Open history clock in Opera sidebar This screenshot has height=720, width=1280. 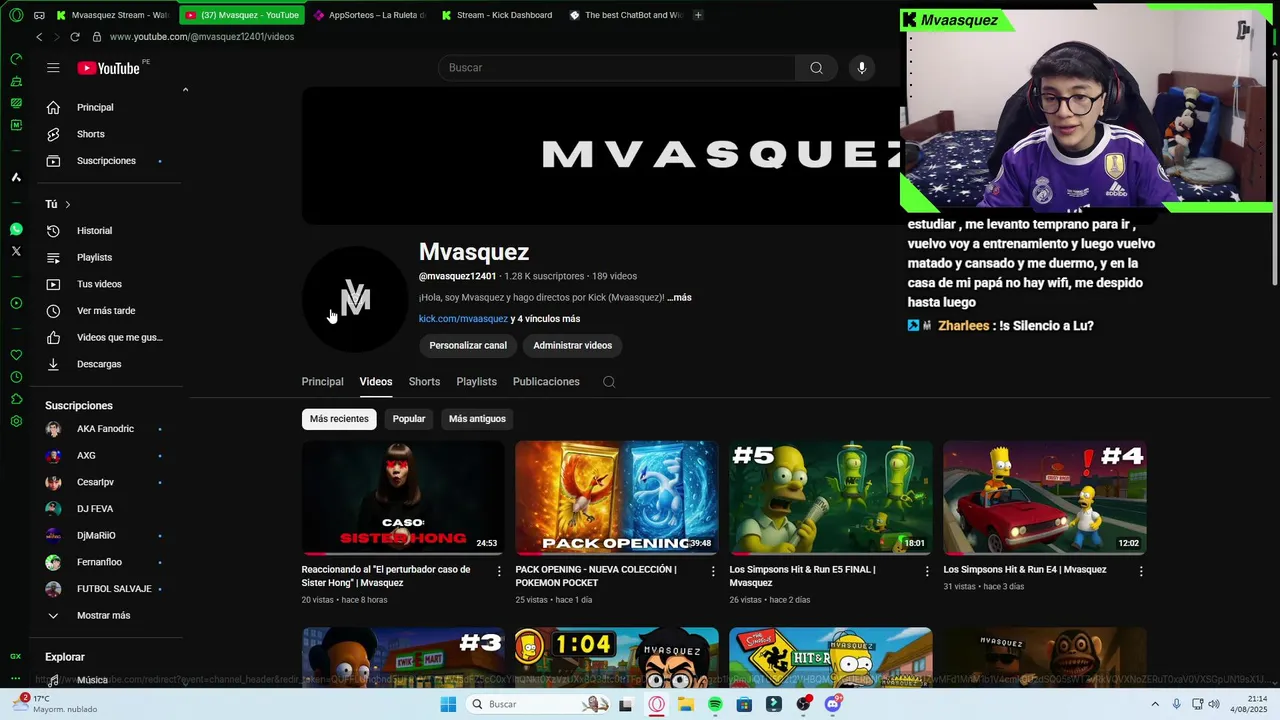[16, 377]
